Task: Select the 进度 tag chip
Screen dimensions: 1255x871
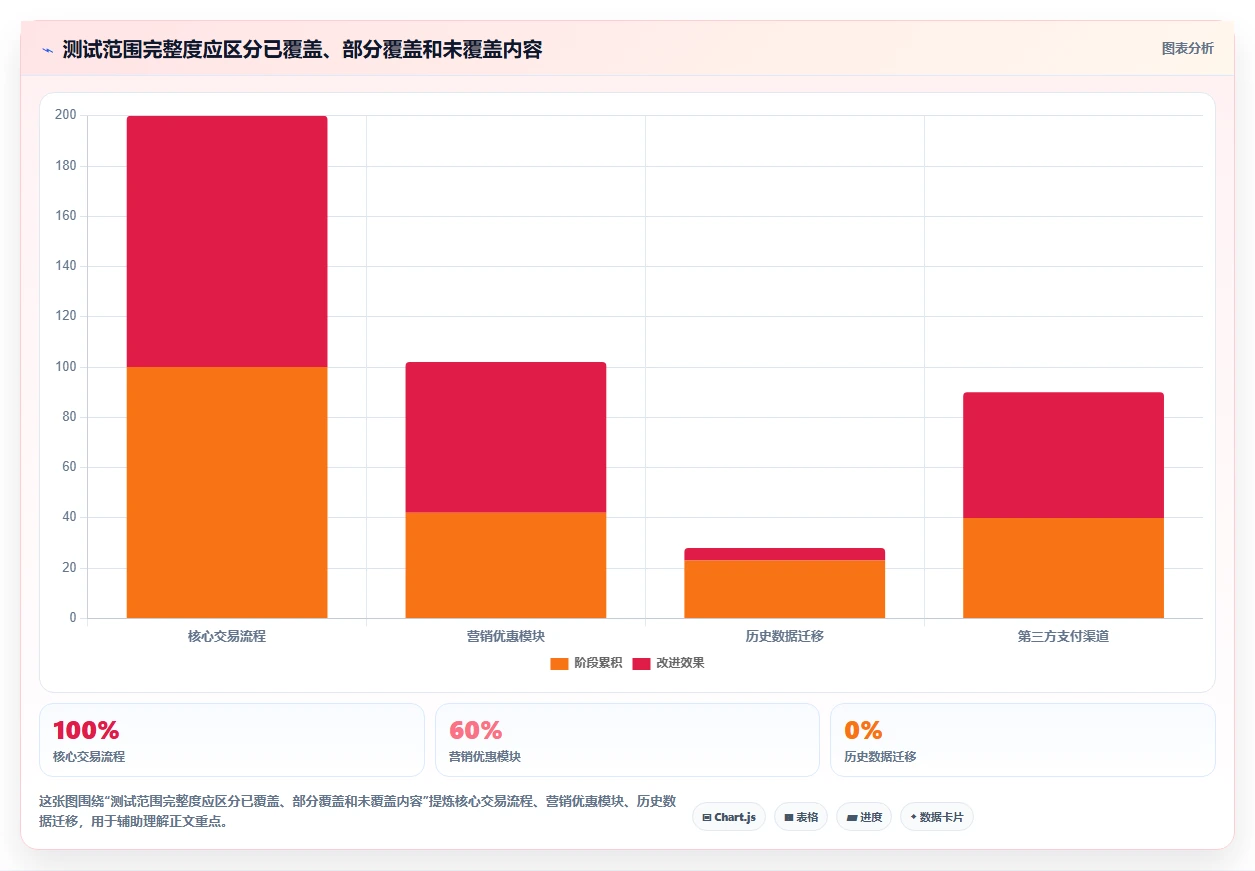Action: 864,817
